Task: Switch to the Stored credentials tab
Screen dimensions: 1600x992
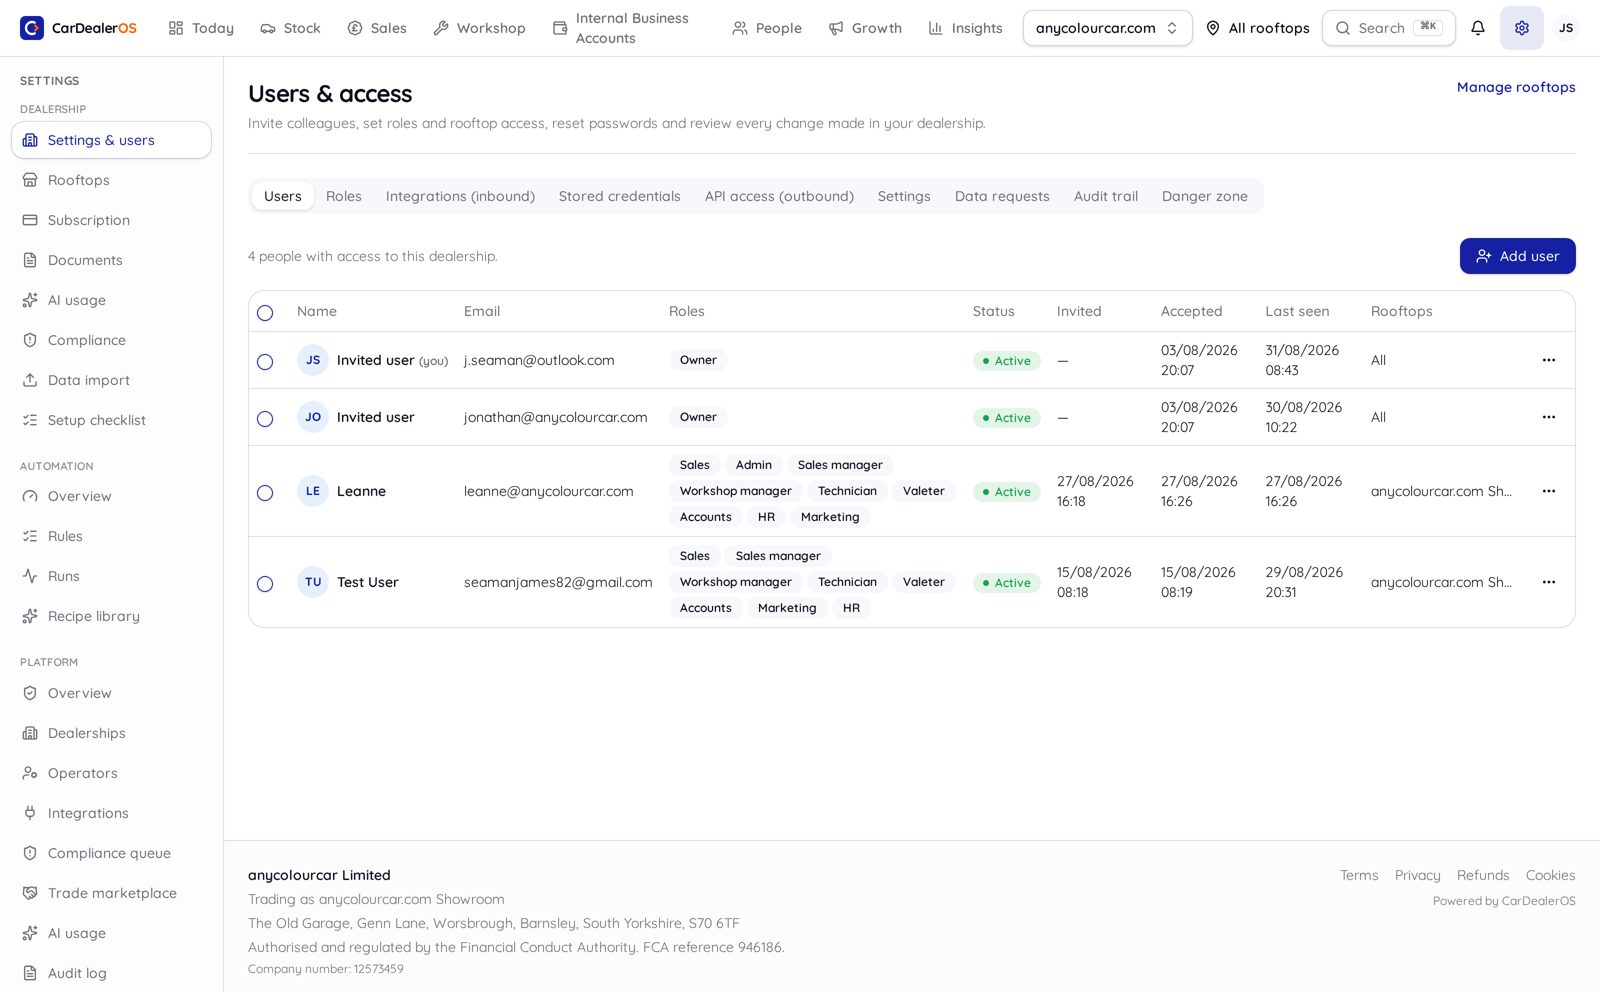Action: tap(619, 196)
